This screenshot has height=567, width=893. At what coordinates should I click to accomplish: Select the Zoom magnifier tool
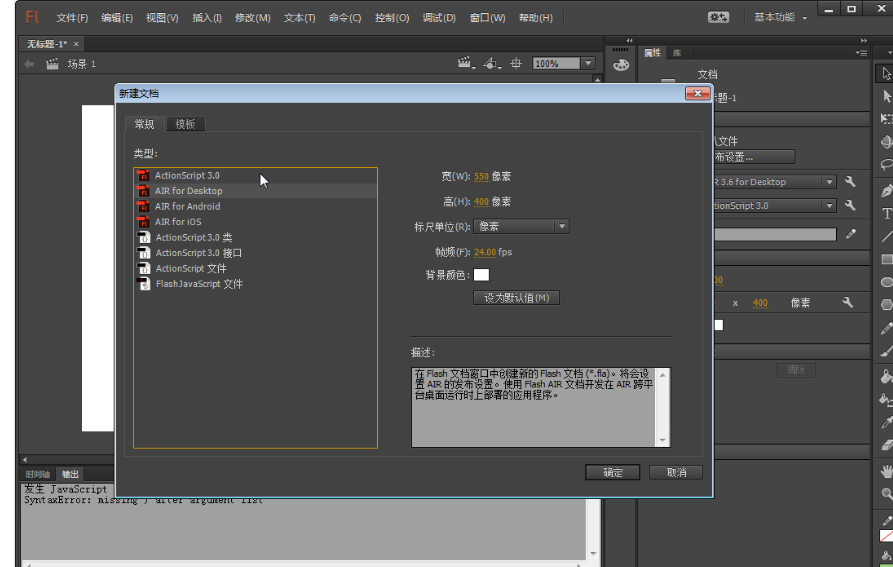[886, 494]
